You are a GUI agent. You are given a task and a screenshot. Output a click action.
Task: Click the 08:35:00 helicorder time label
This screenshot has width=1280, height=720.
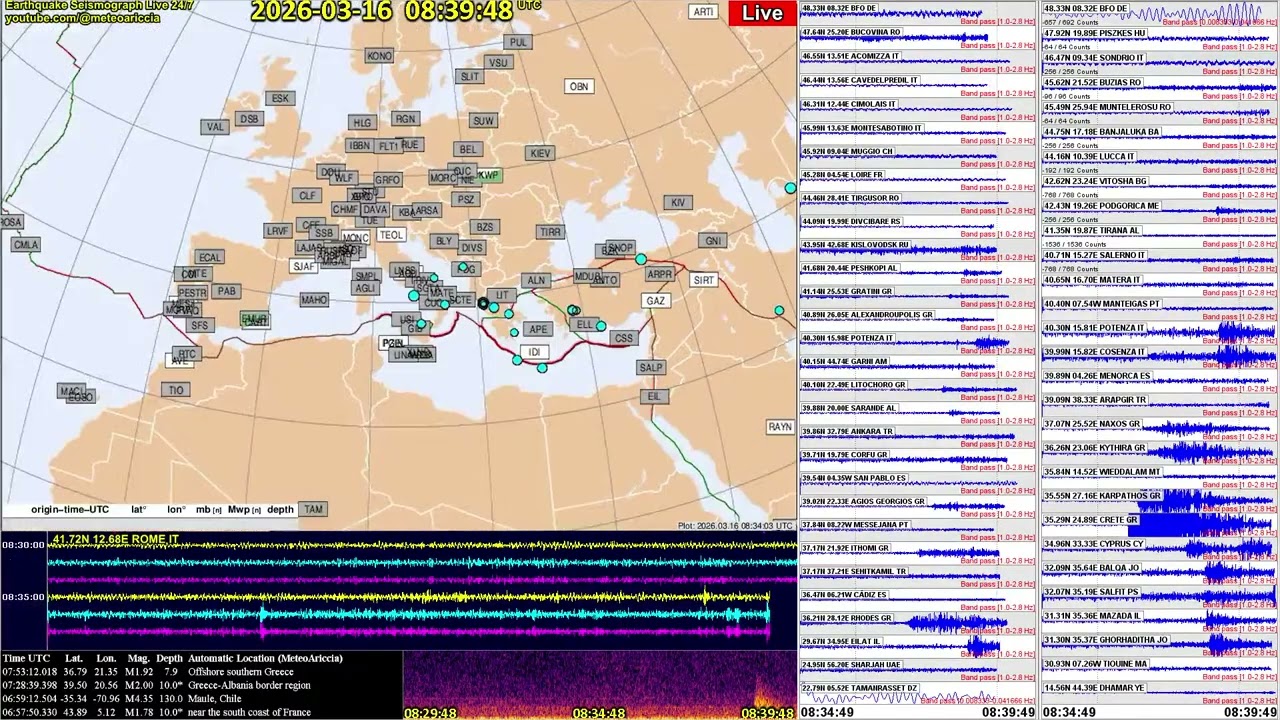[x=23, y=597]
